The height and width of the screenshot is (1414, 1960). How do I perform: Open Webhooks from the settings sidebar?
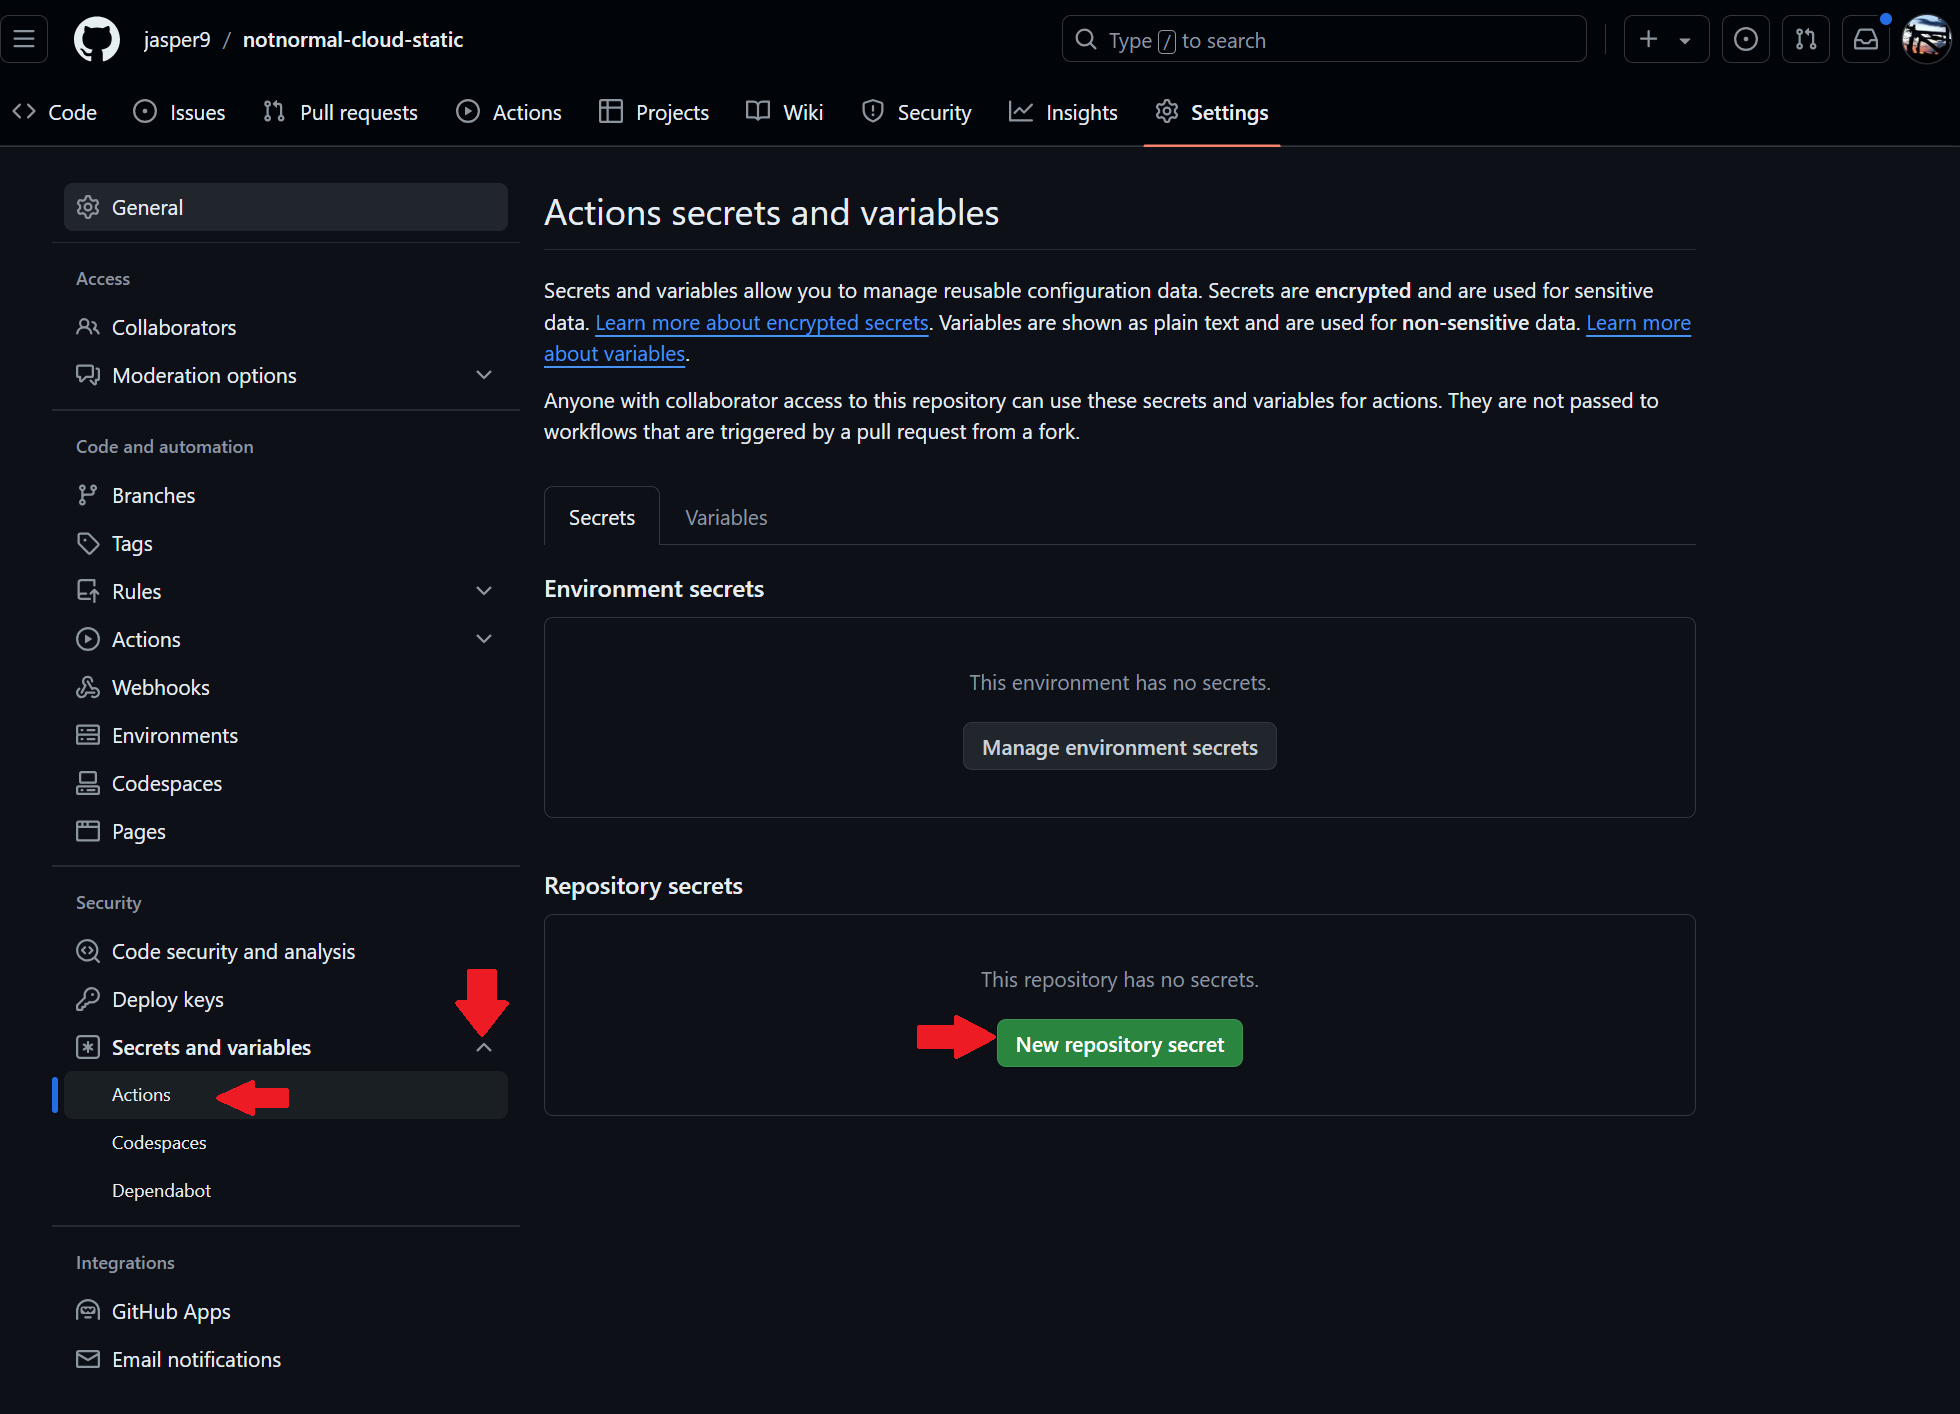click(160, 687)
